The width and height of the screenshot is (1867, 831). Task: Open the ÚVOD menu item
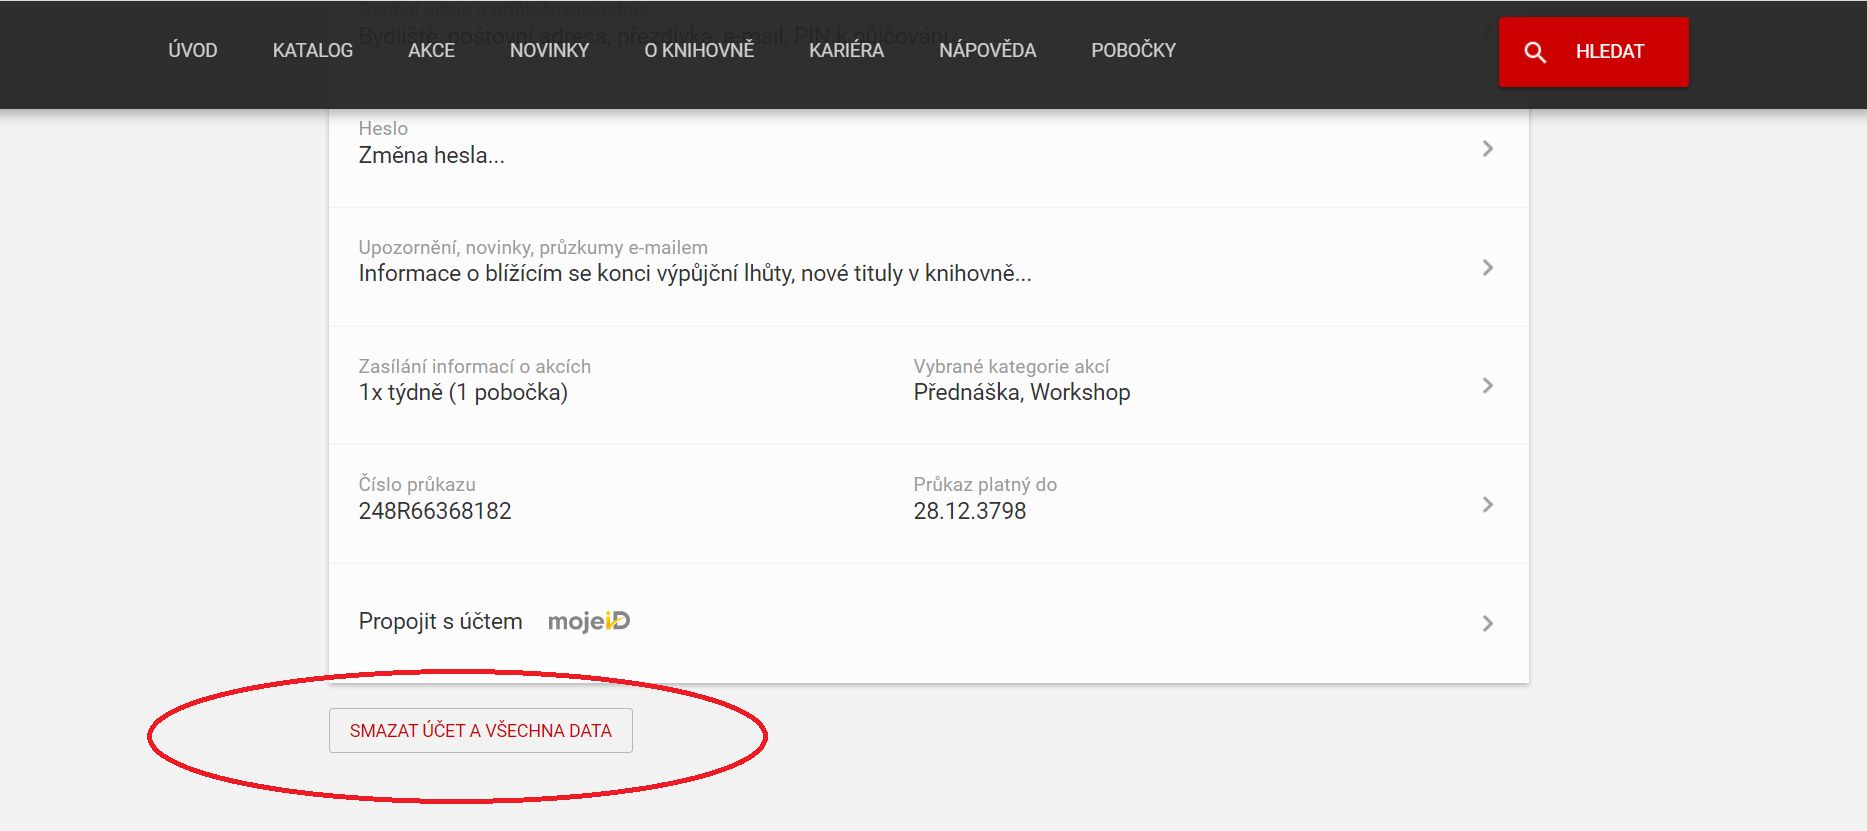coord(193,50)
